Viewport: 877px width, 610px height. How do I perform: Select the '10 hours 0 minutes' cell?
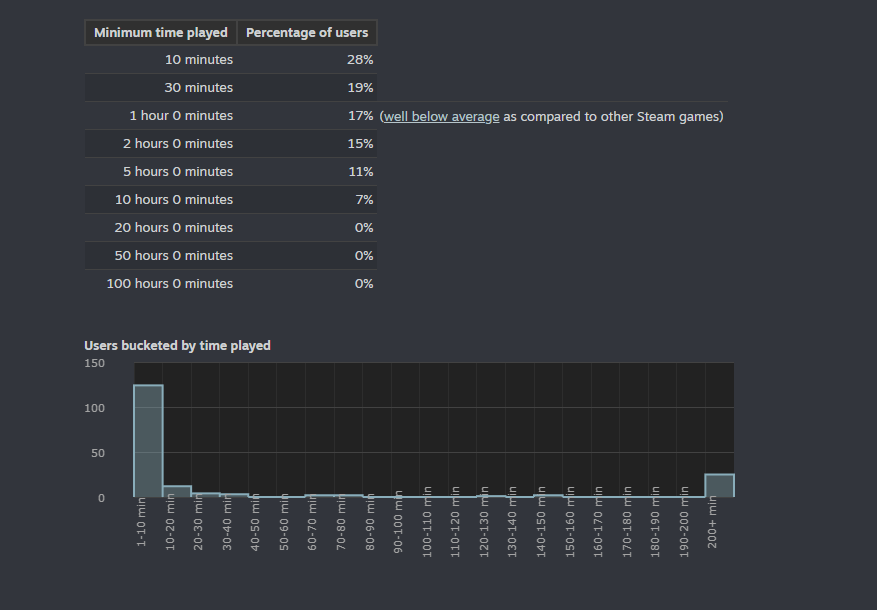pos(161,199)
